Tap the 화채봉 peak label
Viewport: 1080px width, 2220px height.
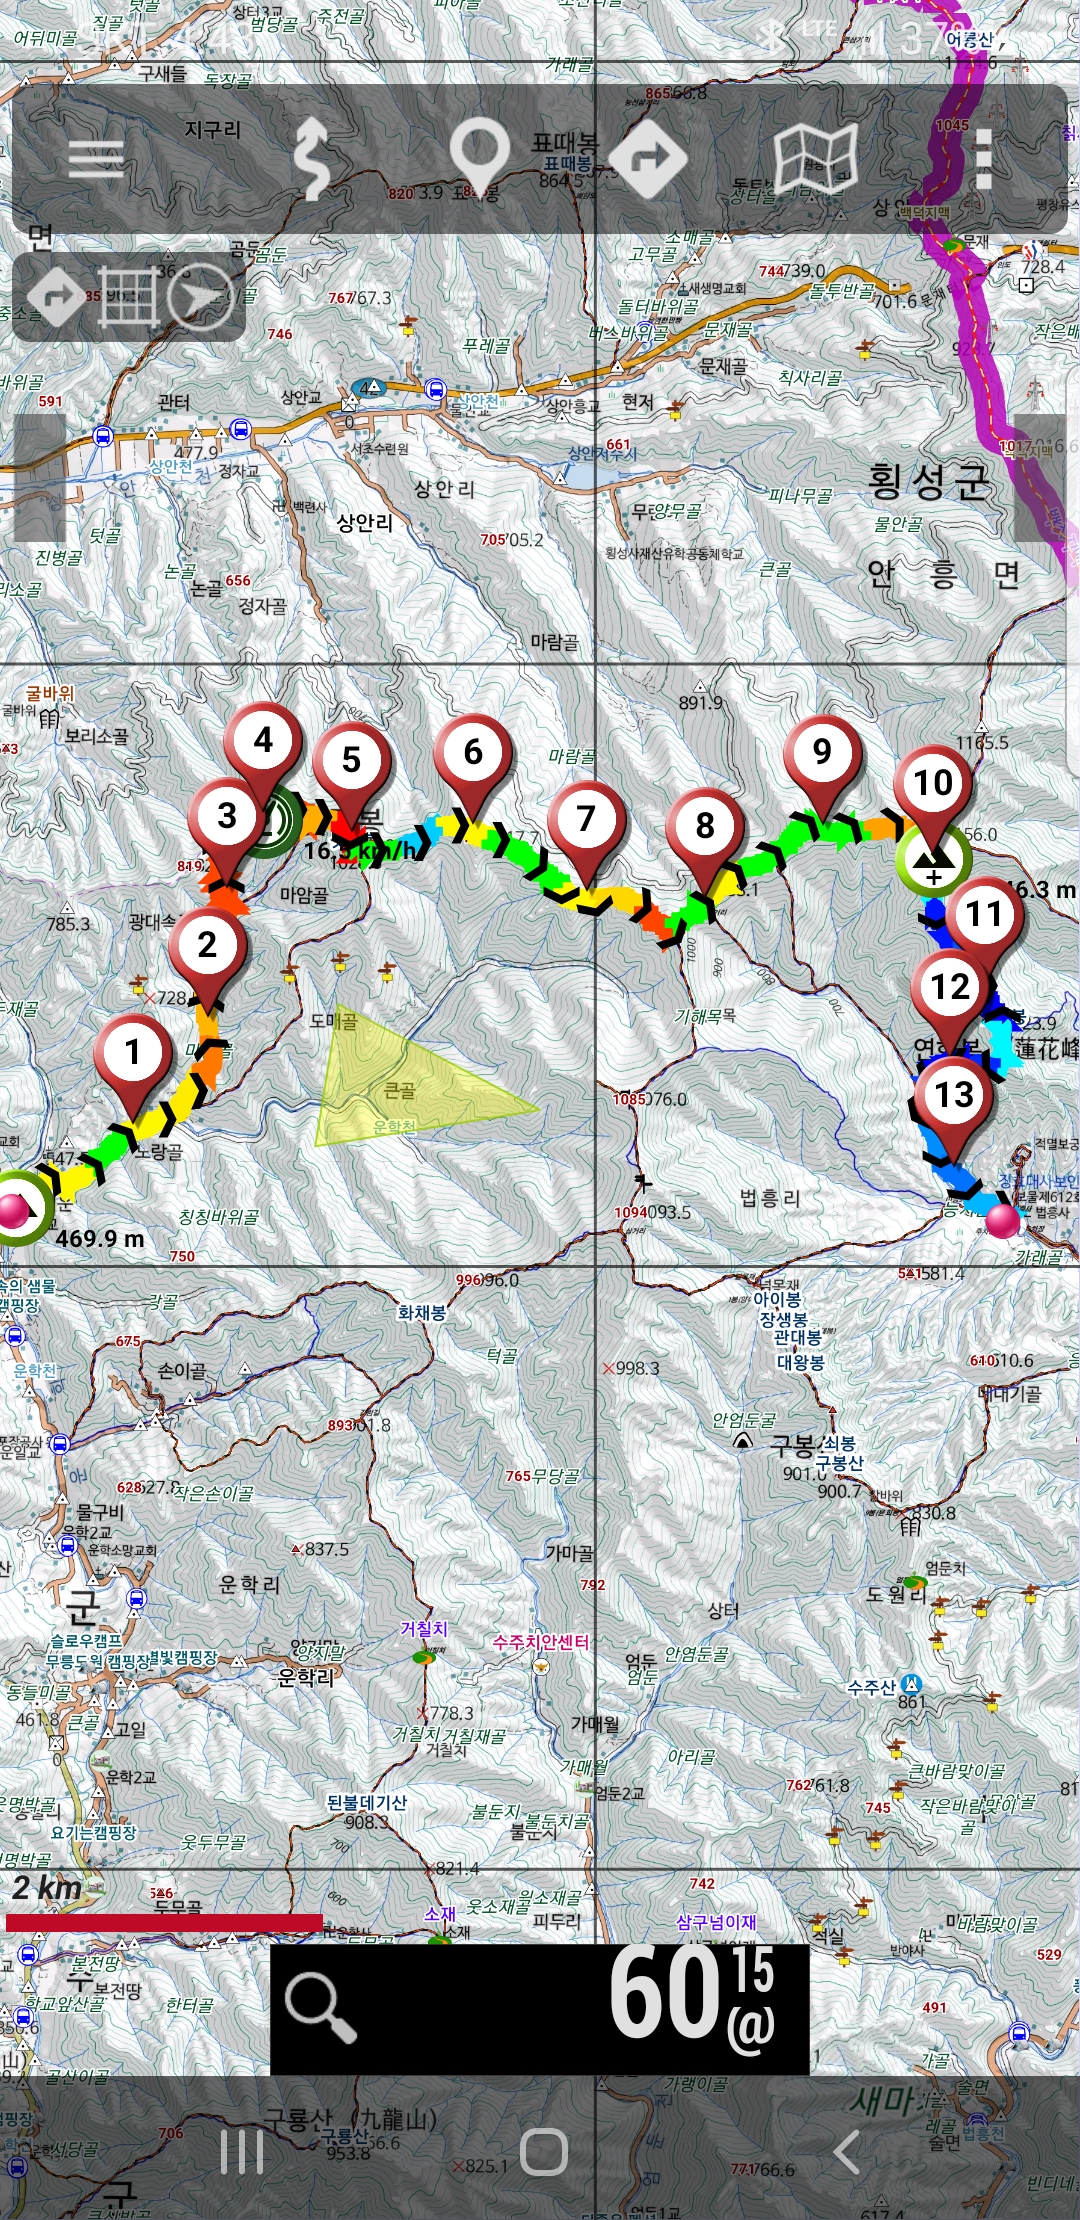[x=422, y=1313]
